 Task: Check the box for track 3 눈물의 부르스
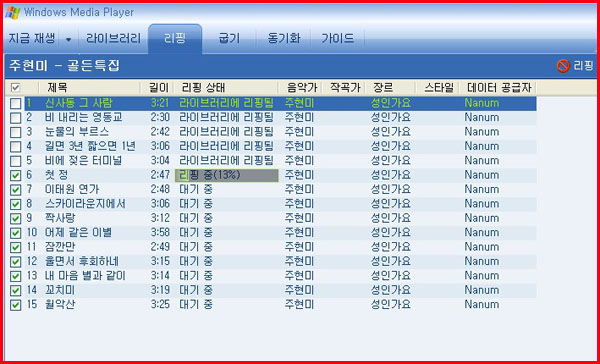click(x=15, y=132)
